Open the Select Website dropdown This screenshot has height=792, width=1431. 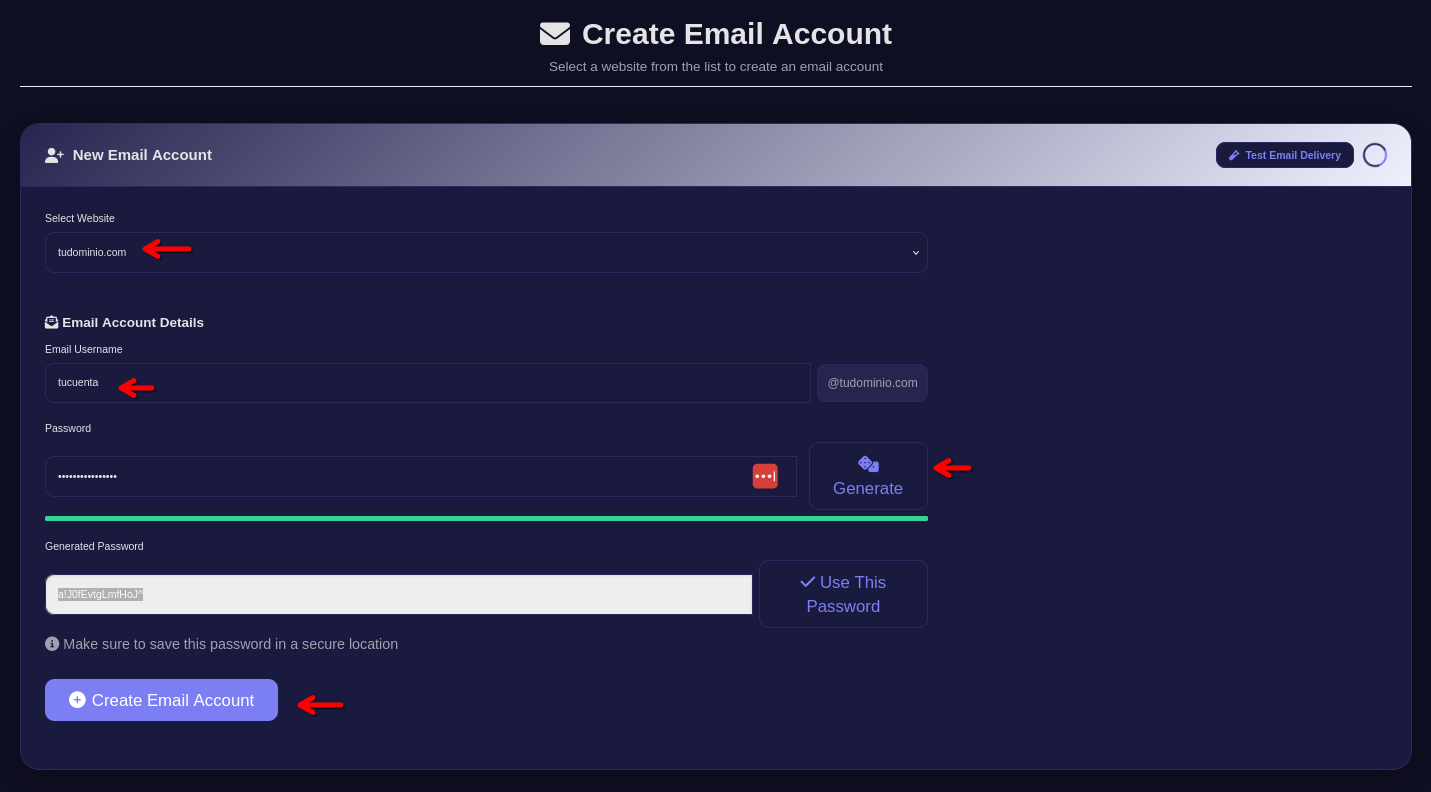pos(486,252)
